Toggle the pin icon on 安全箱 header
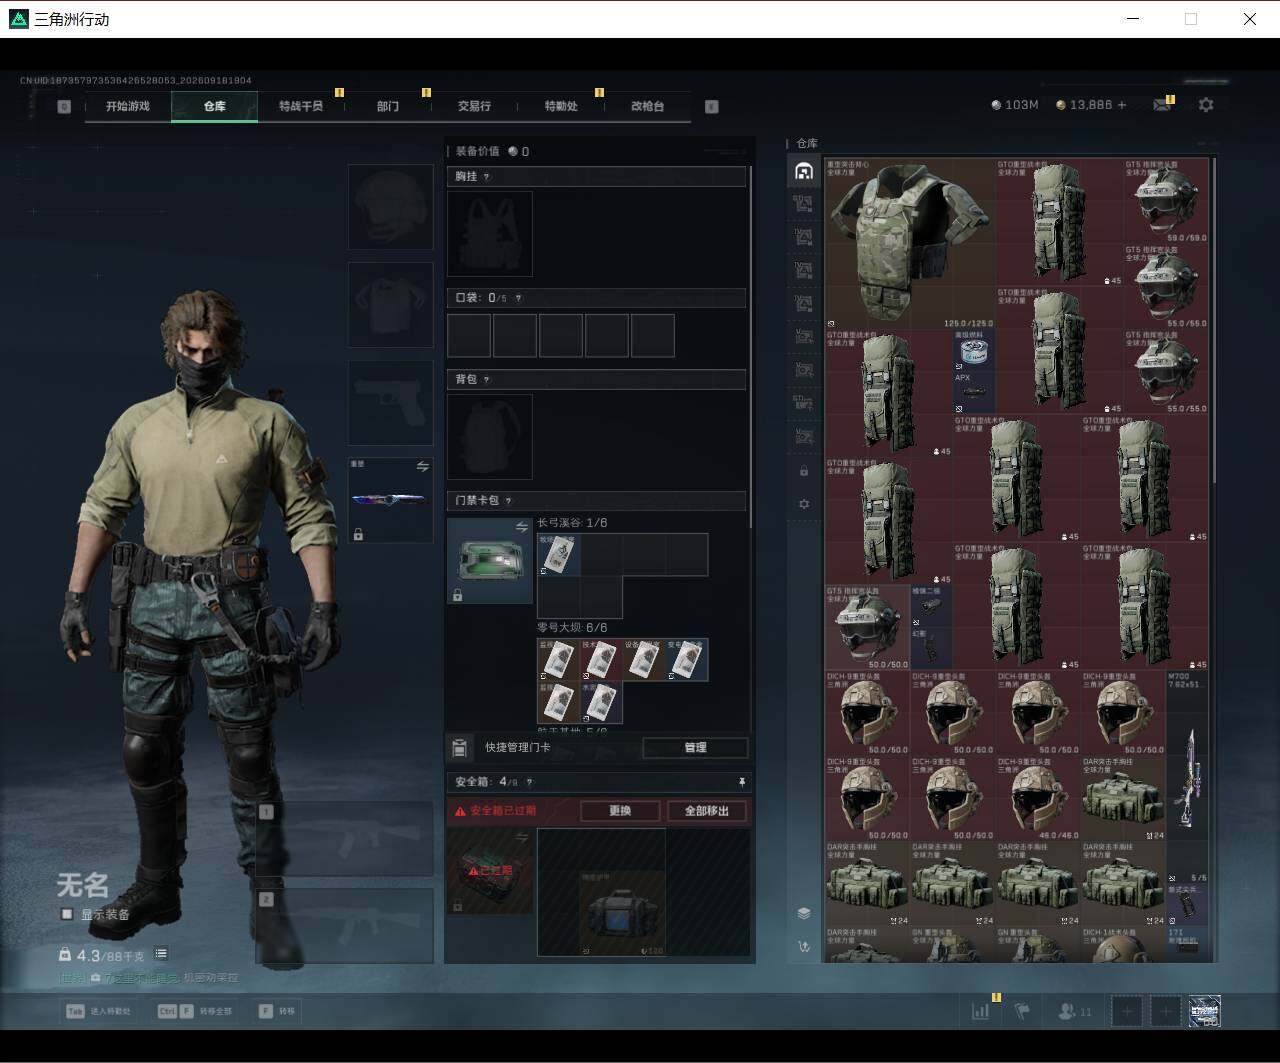The height and width of the screenshot is (1063, 1280). point(741,782)
